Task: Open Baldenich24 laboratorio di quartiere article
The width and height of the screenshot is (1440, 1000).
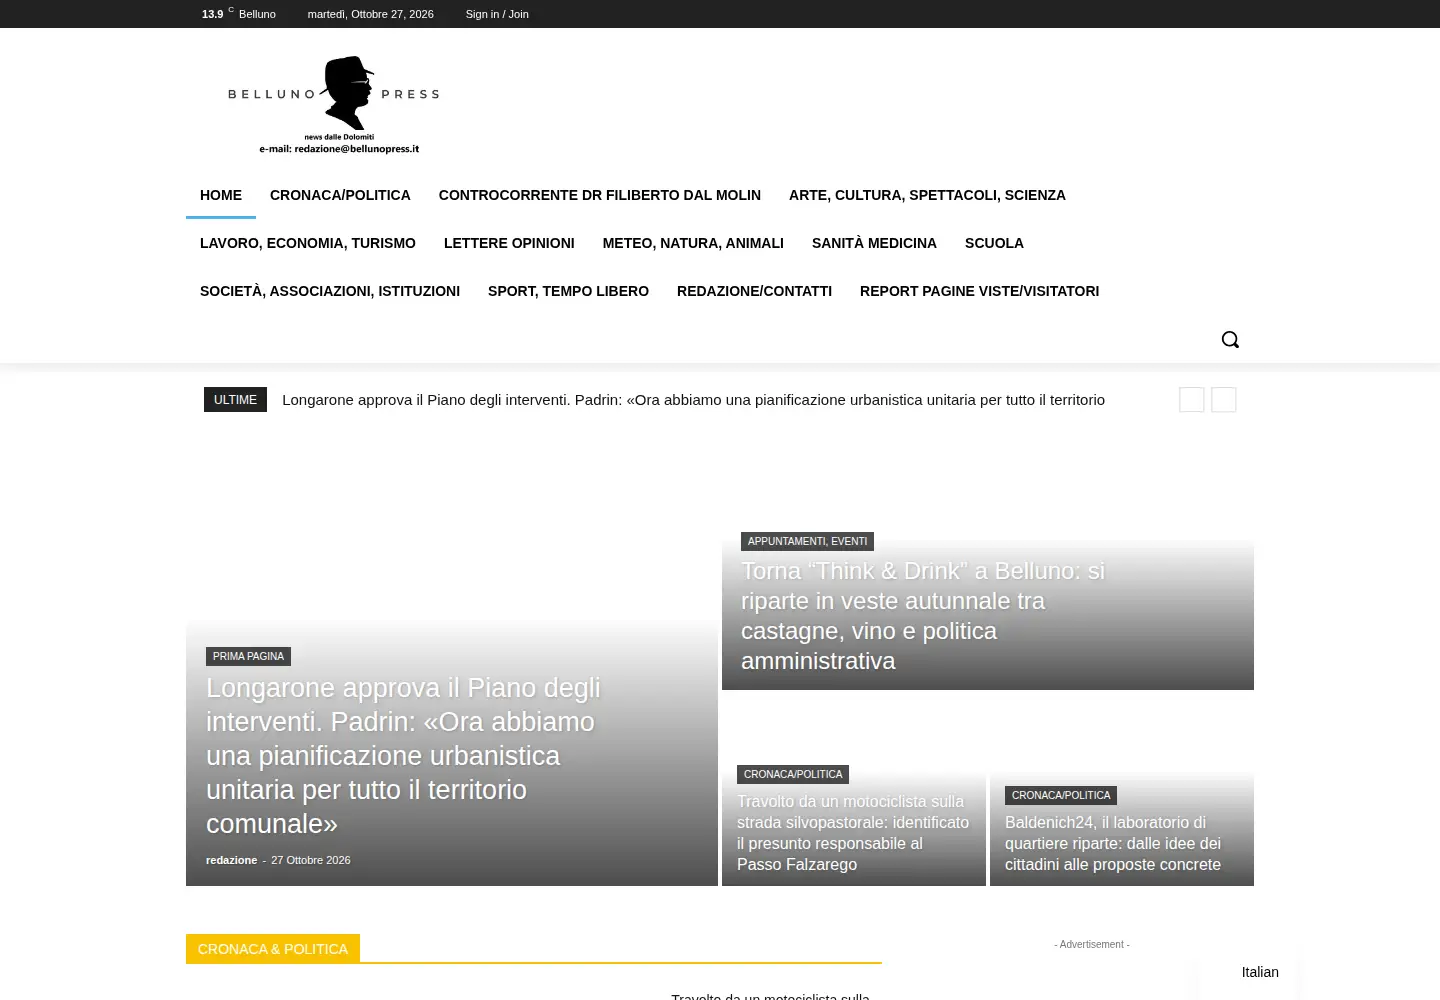Action: pos(1113,843)
